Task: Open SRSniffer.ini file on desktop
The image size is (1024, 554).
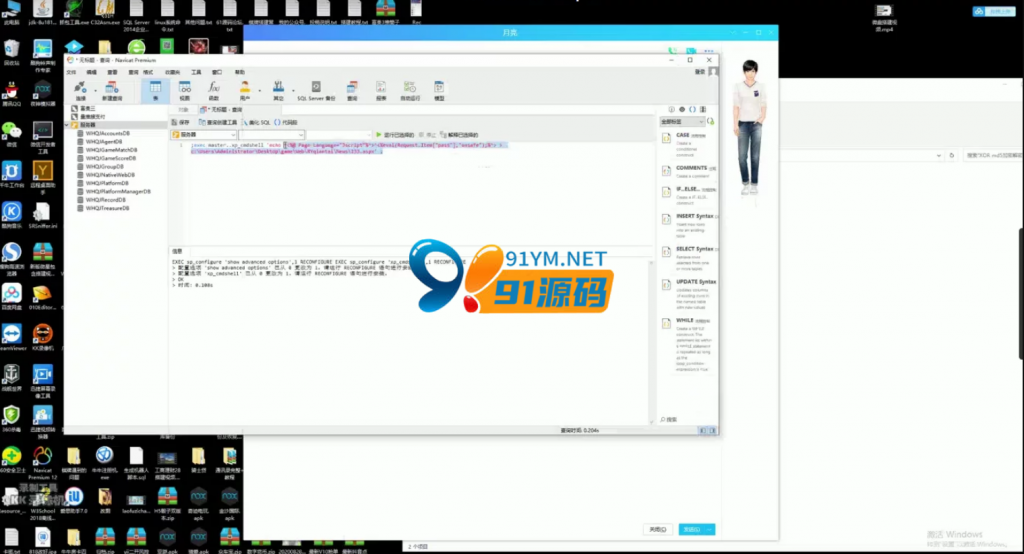Action: tap(42, 216)
